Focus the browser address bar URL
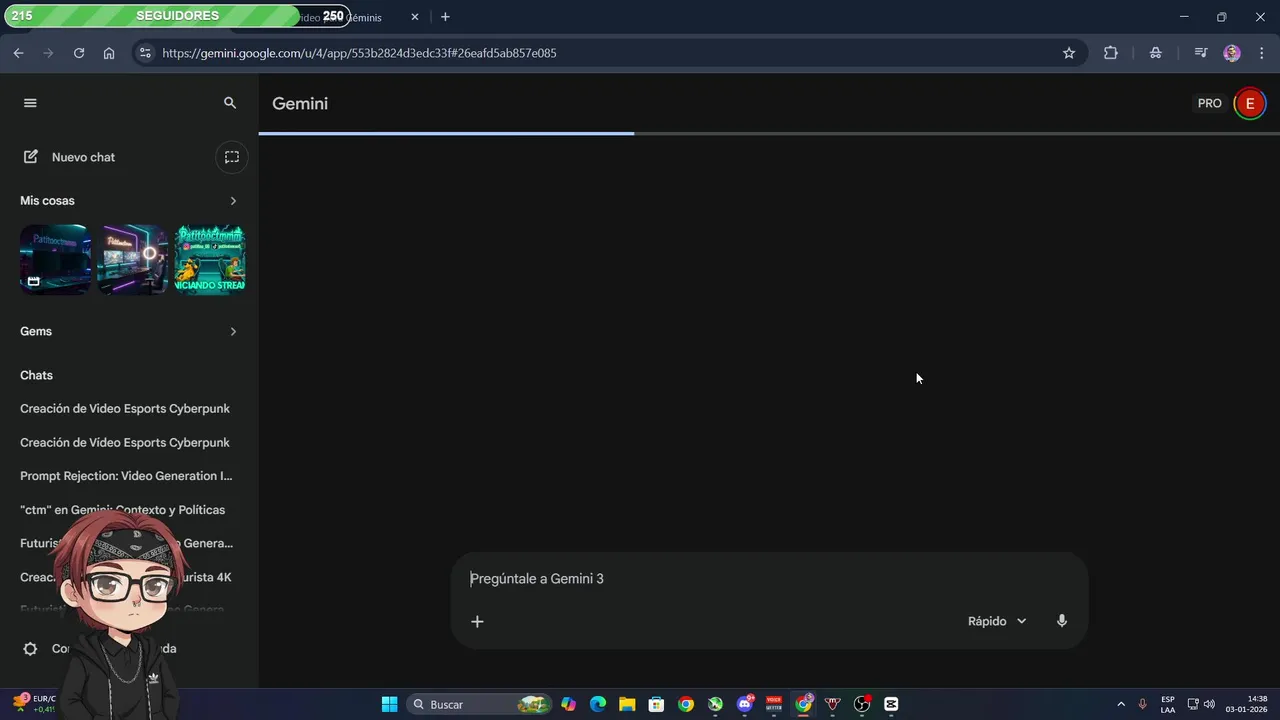The height and width of the screenshot is (720, 1280). [359, 53]
